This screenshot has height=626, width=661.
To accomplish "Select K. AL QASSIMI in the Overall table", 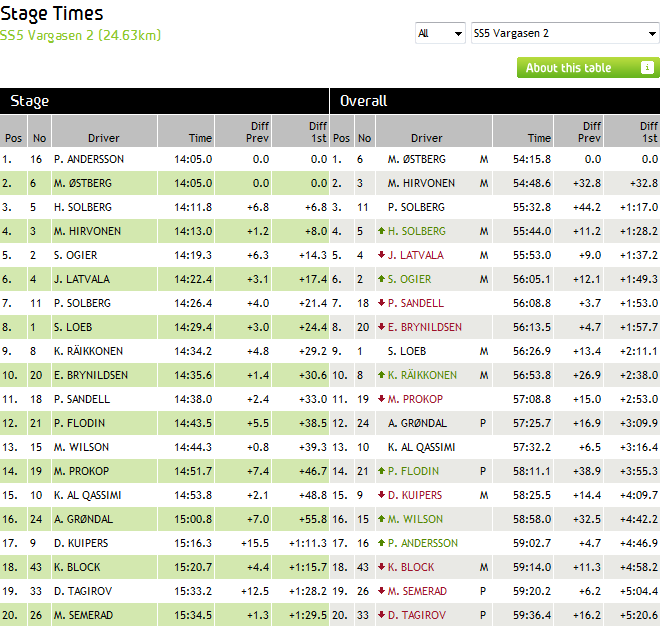I will coord(422,448).
